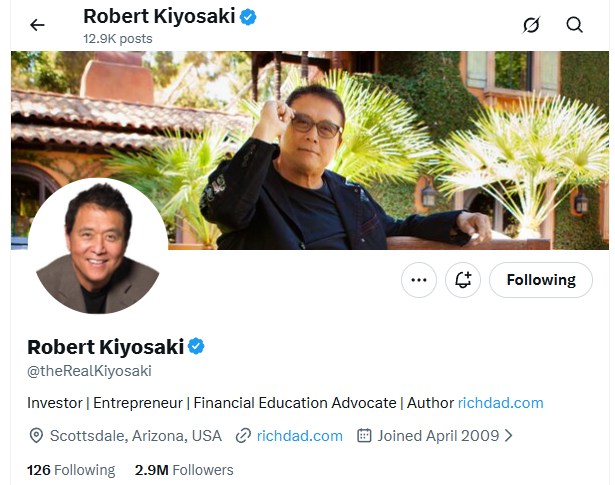Click the @theRealKiyosaki handle
The height and width of the screenshot is (485, 615).
(x=89, y=371)
